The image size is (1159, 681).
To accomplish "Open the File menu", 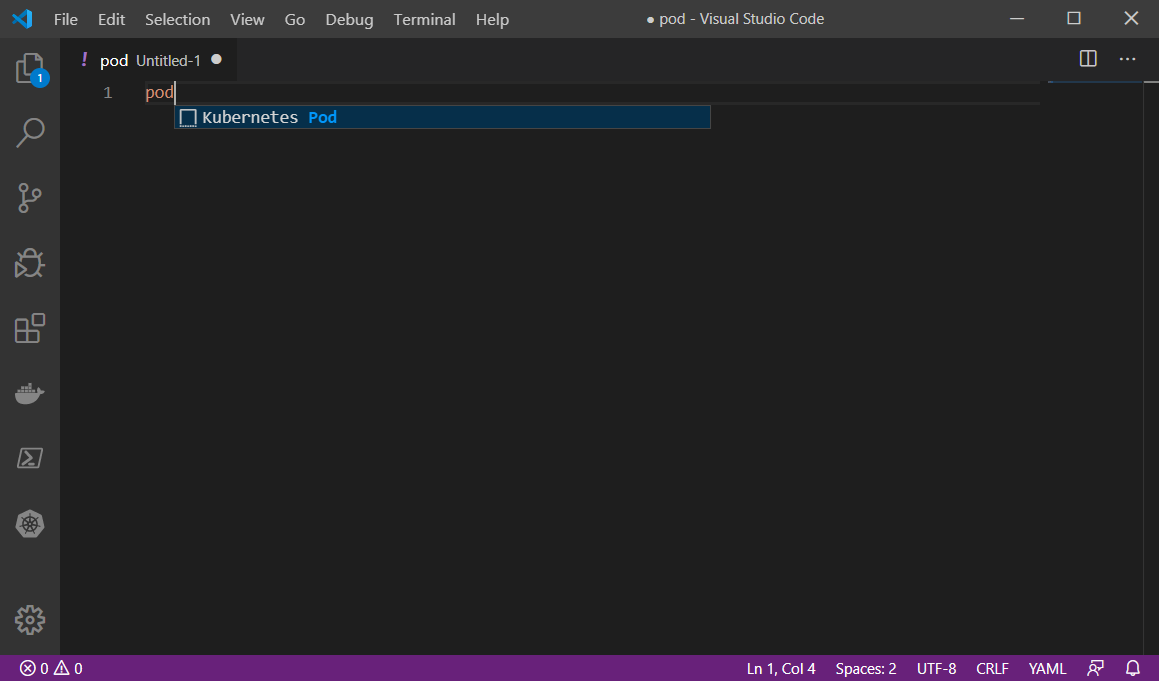I will coord(65,19).
